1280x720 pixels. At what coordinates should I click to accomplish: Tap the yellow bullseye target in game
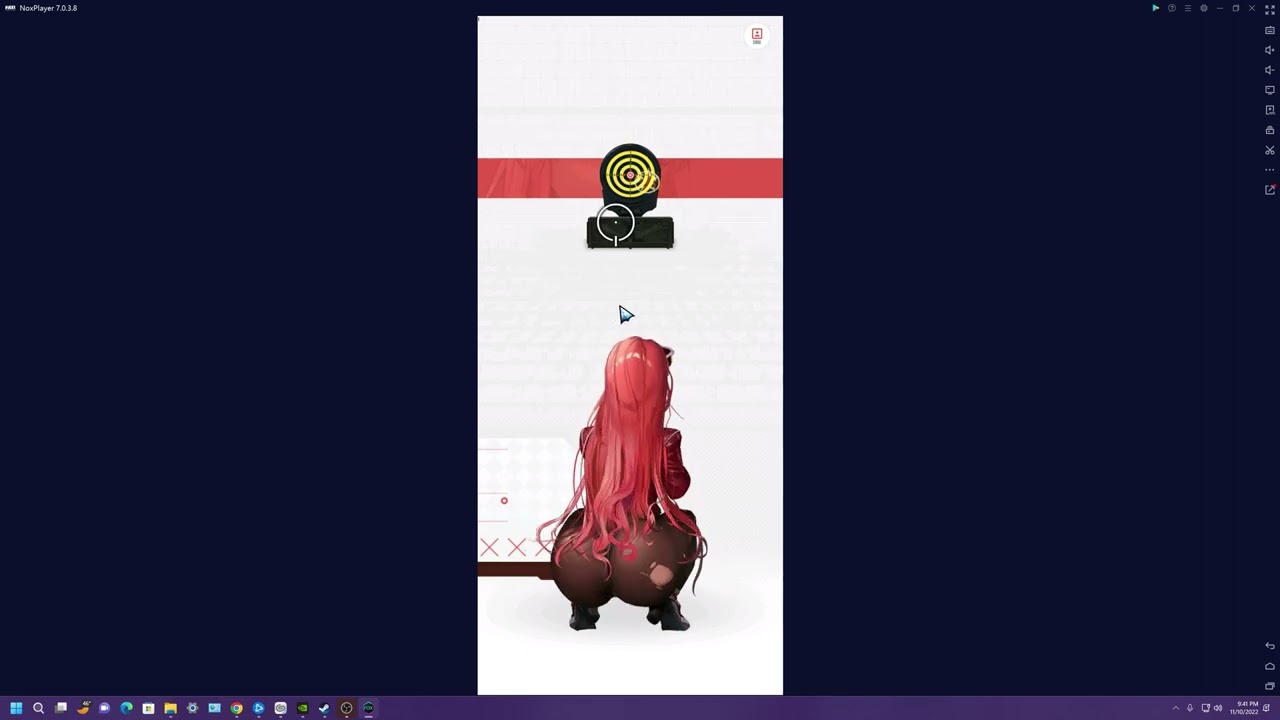(x=630, y=176)
